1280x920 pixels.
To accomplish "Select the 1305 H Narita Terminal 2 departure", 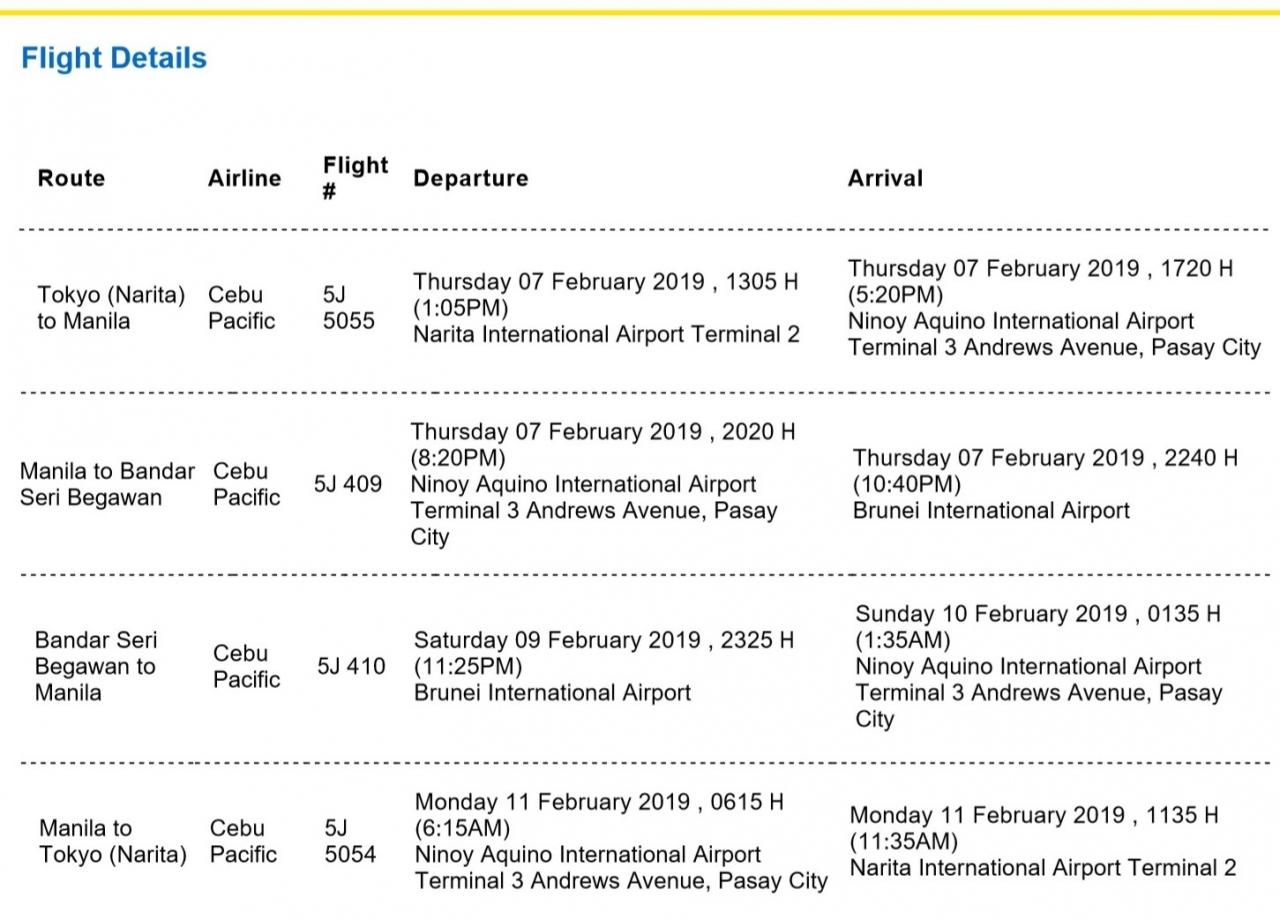I will click(606, 308).
